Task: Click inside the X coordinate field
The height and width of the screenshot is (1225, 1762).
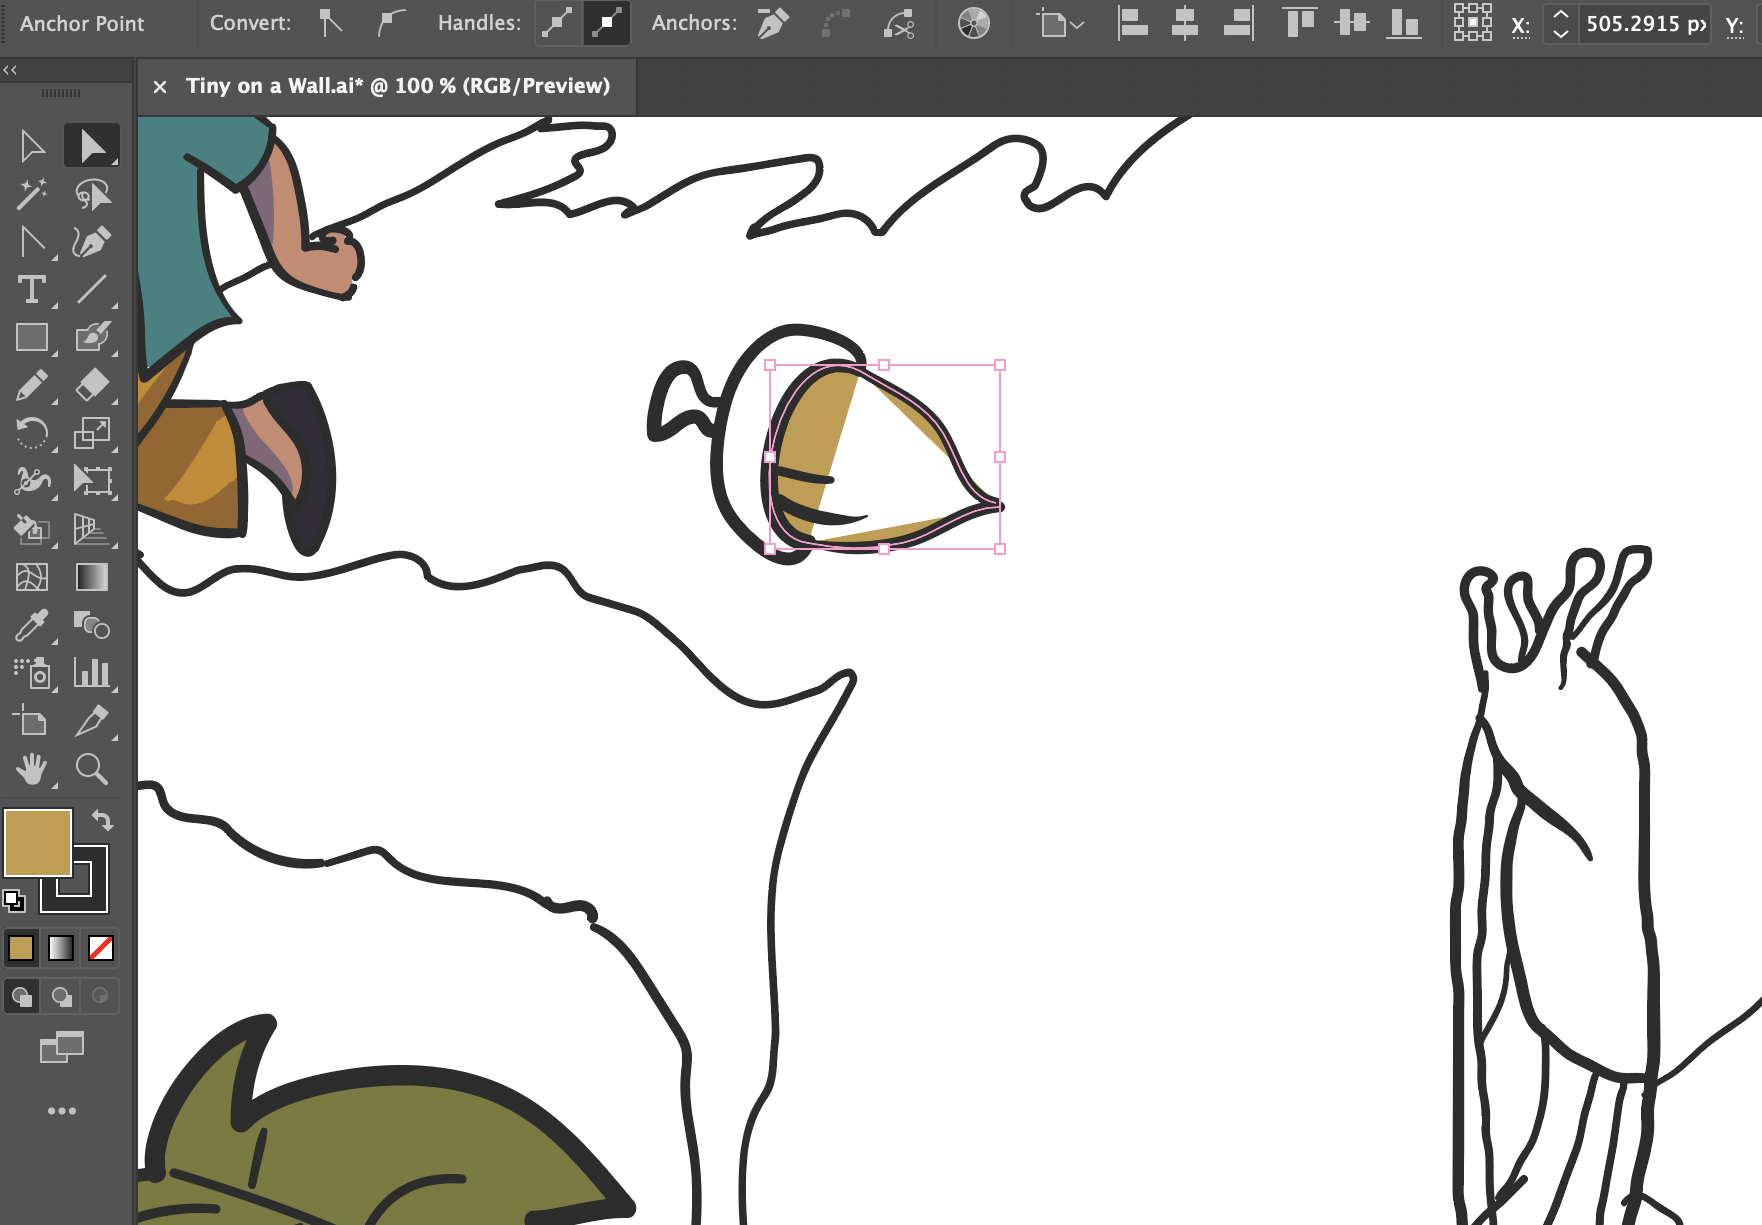Action: 1645,24
